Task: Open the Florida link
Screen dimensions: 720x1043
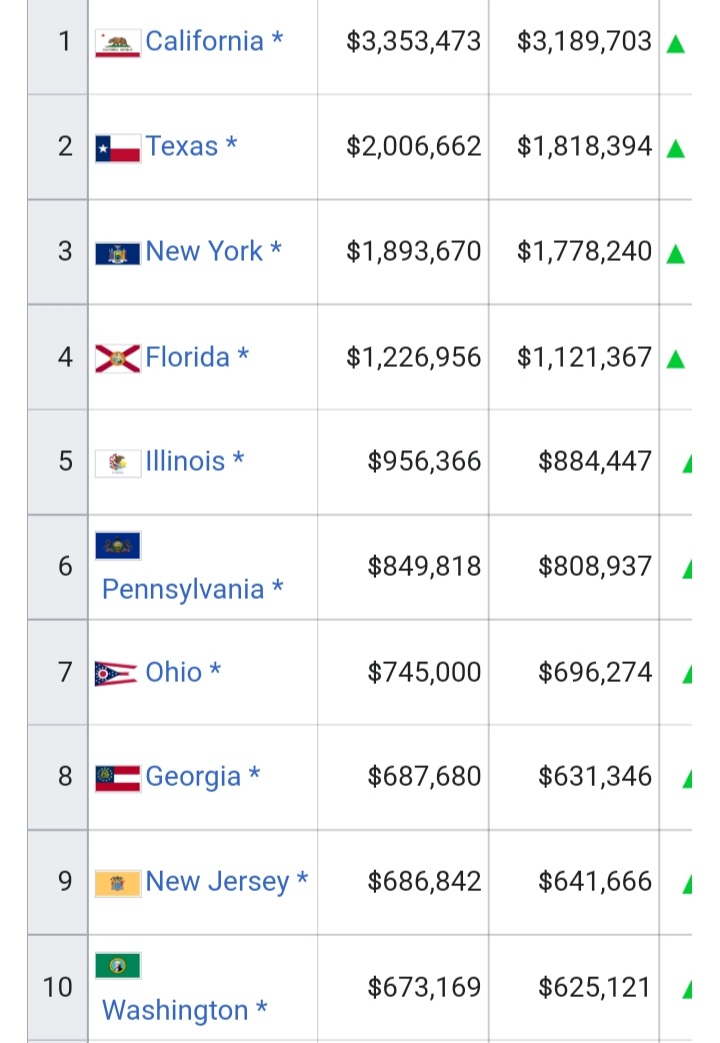Action: click(x=187, y=357)
